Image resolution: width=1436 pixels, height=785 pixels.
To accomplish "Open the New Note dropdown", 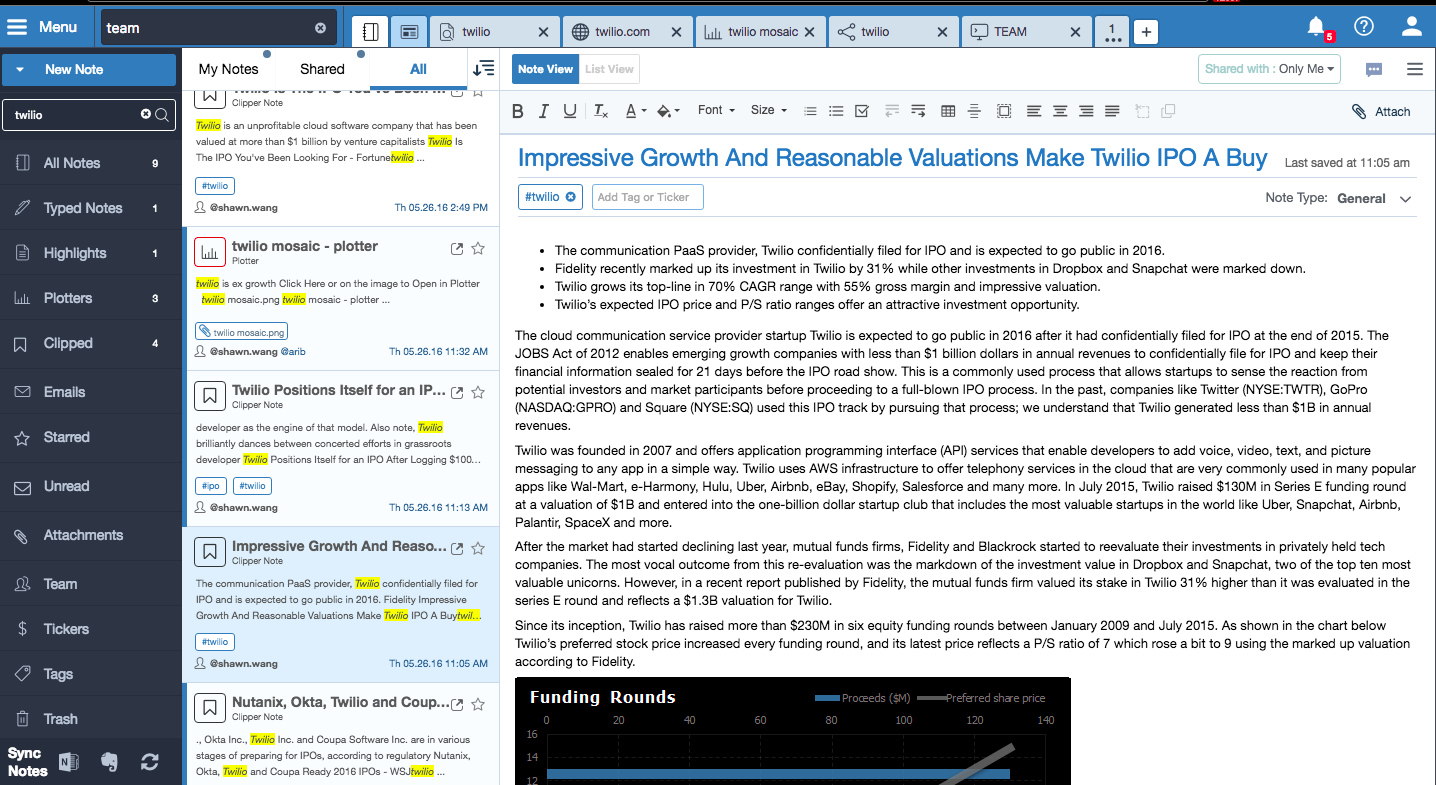I will (89, 69).
